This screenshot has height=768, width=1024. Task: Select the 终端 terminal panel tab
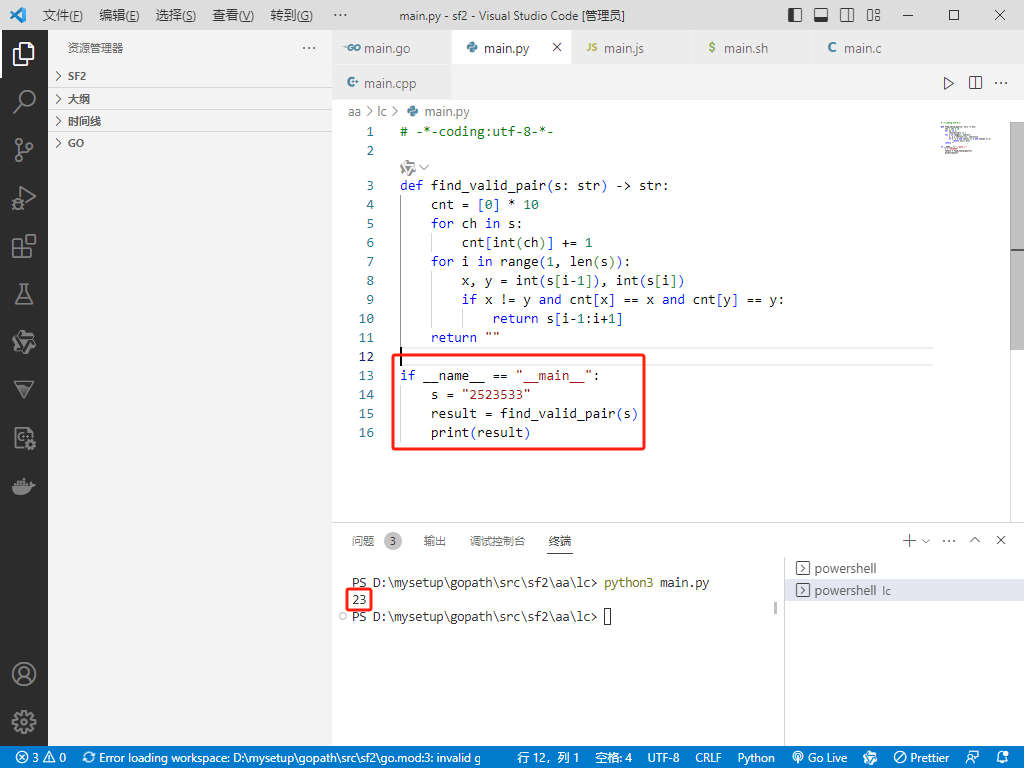pyautogui.click(x=560, y=541)
